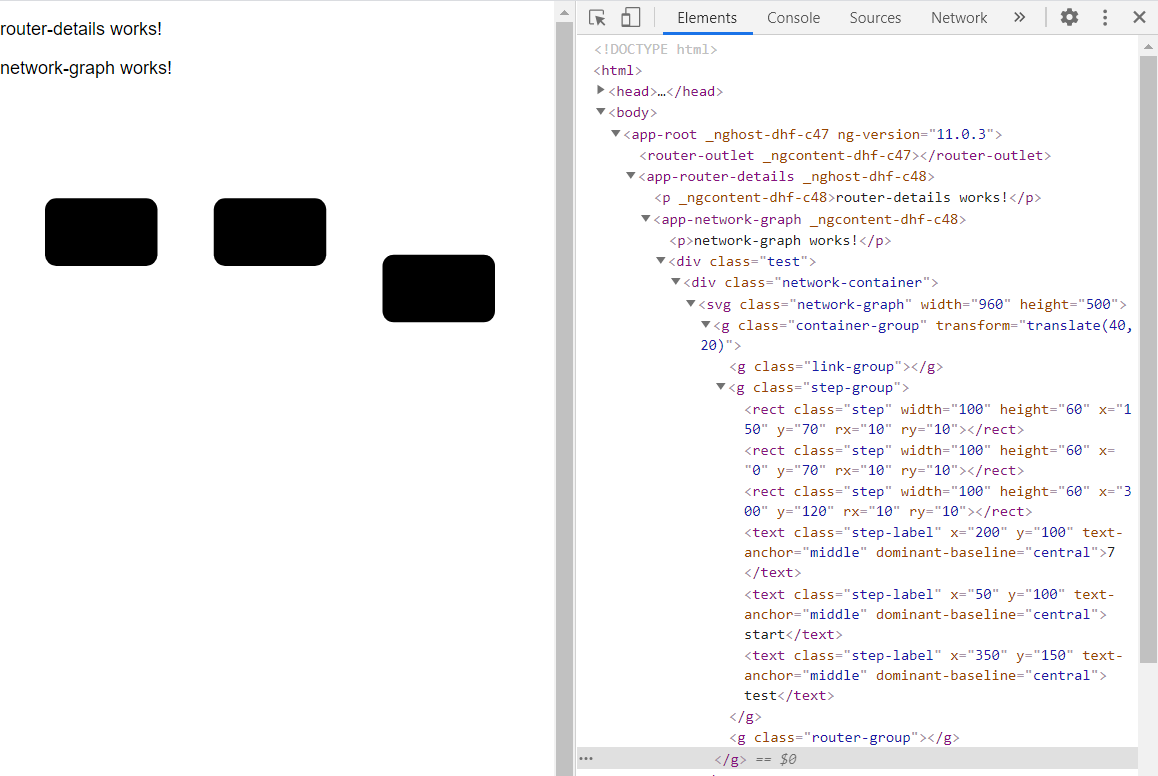Collapse the svg network-graph node

(691, 303)
